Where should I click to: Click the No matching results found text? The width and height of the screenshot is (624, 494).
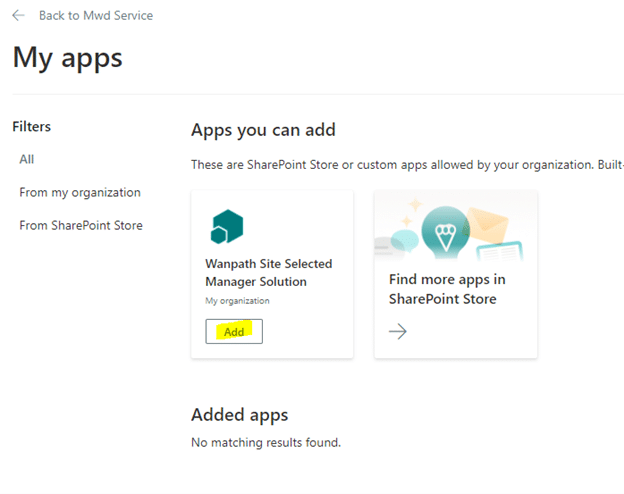tap(265, 441)
